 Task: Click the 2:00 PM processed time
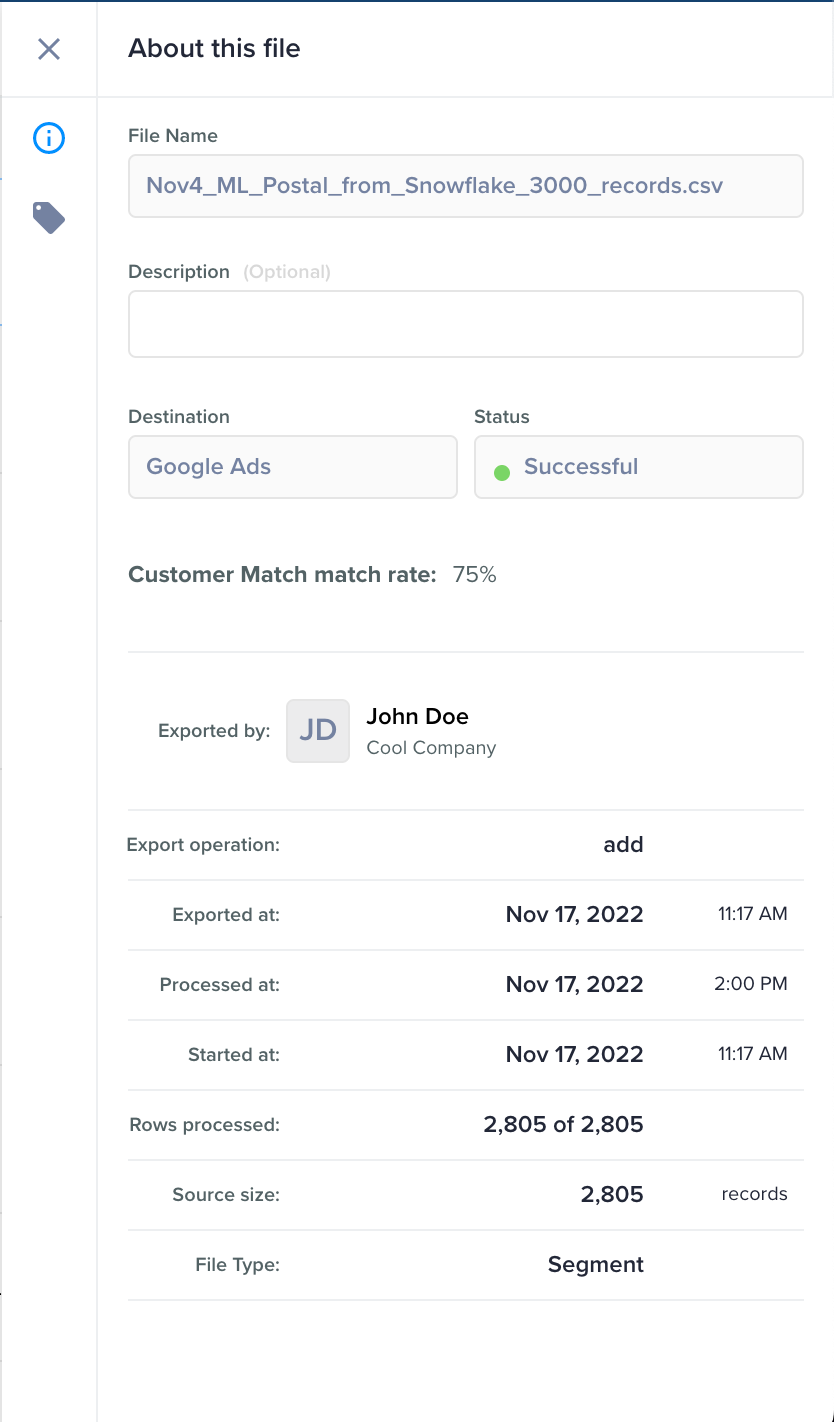(x=750, y=984)
